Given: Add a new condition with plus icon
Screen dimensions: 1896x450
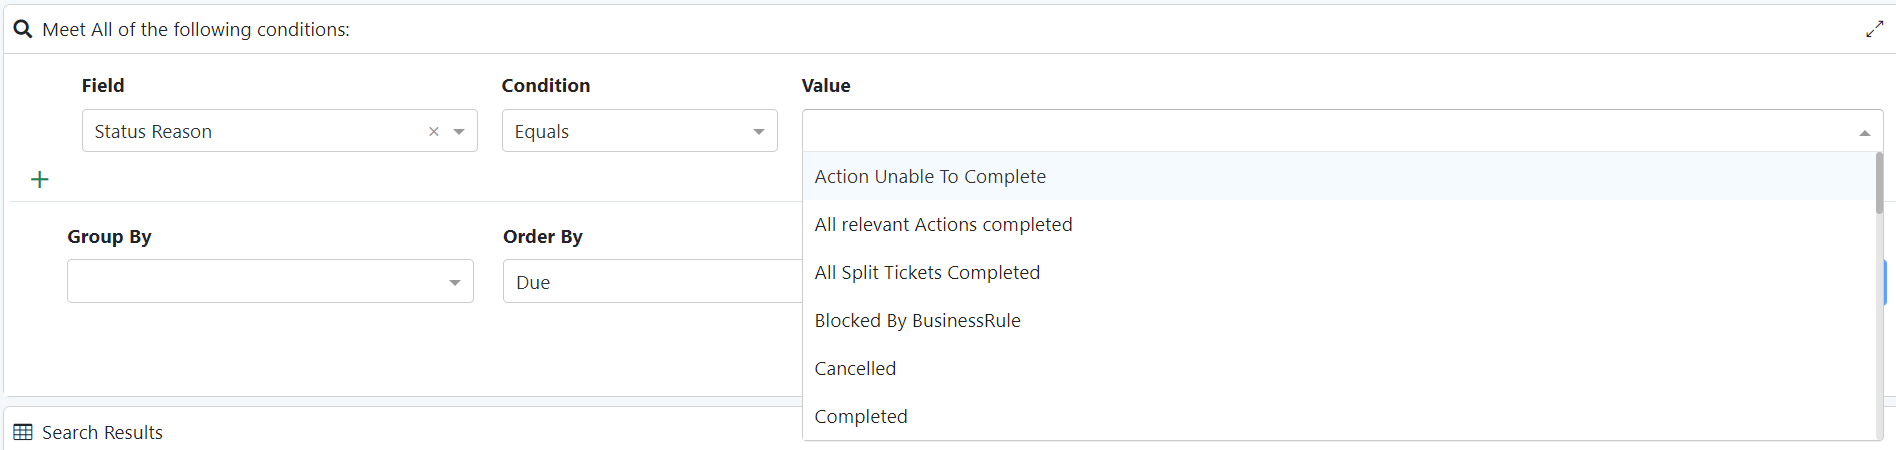Looking at the screenshot, I should [40, 180].
